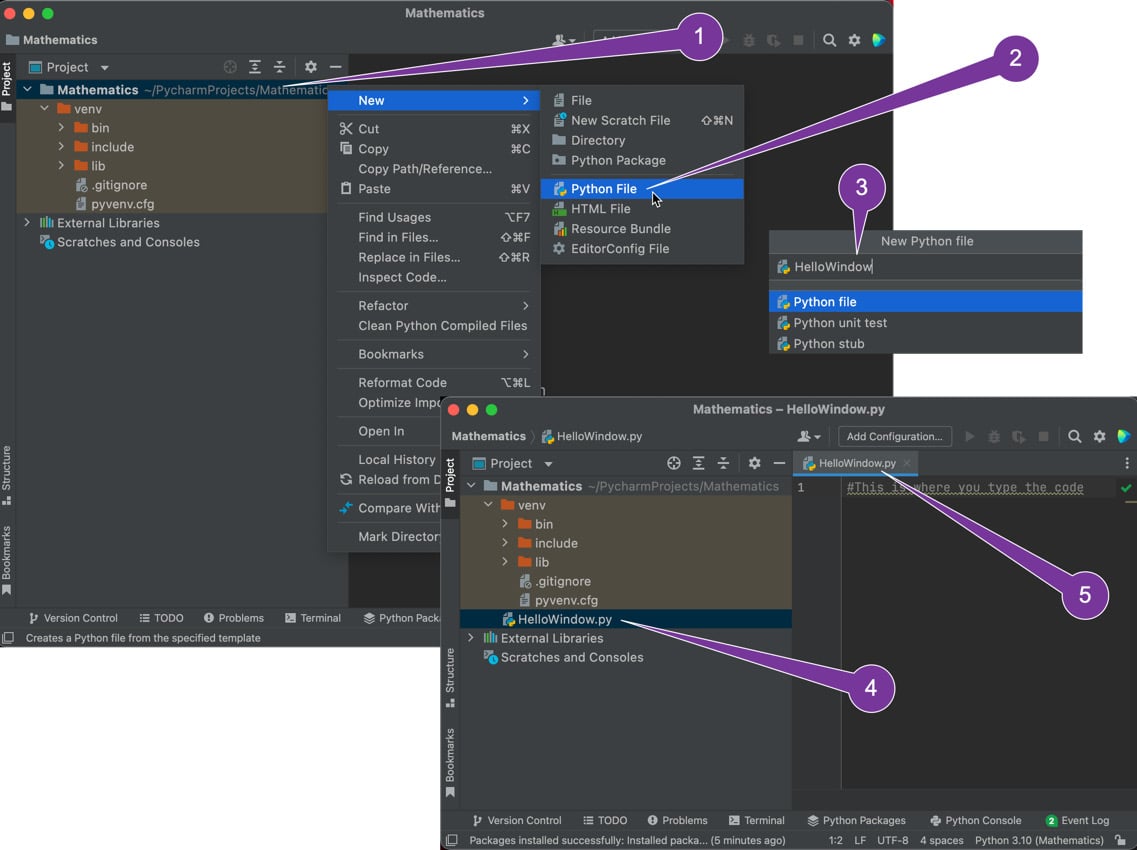This screenshot has height=850, width=1137.
Task: Click the UTF-8 encoding in the status bar
Action: point(892,840)
